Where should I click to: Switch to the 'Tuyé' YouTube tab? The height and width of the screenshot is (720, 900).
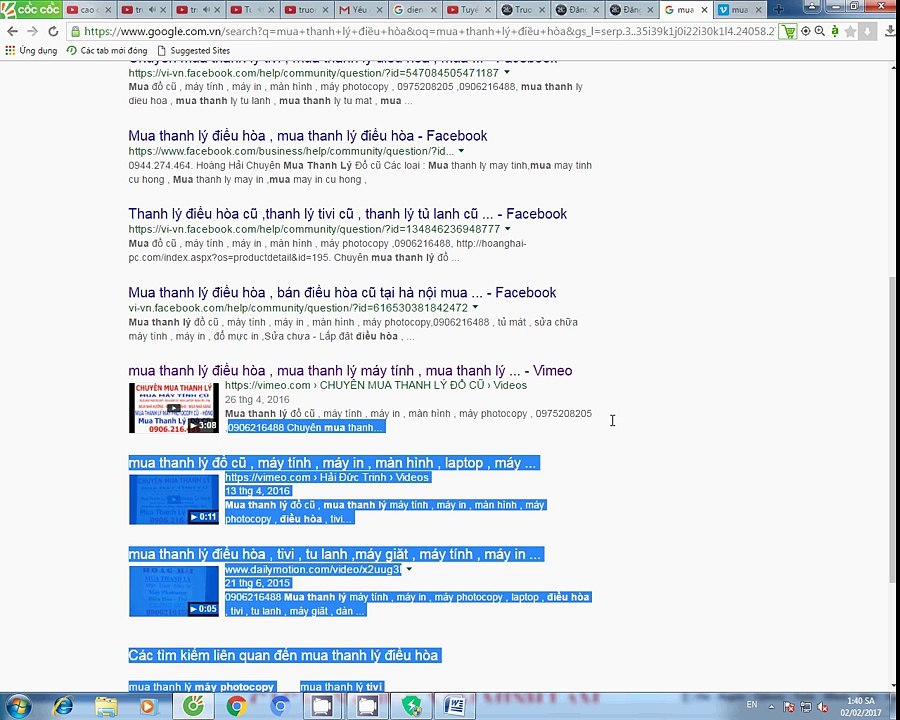(x=468, y=10)
